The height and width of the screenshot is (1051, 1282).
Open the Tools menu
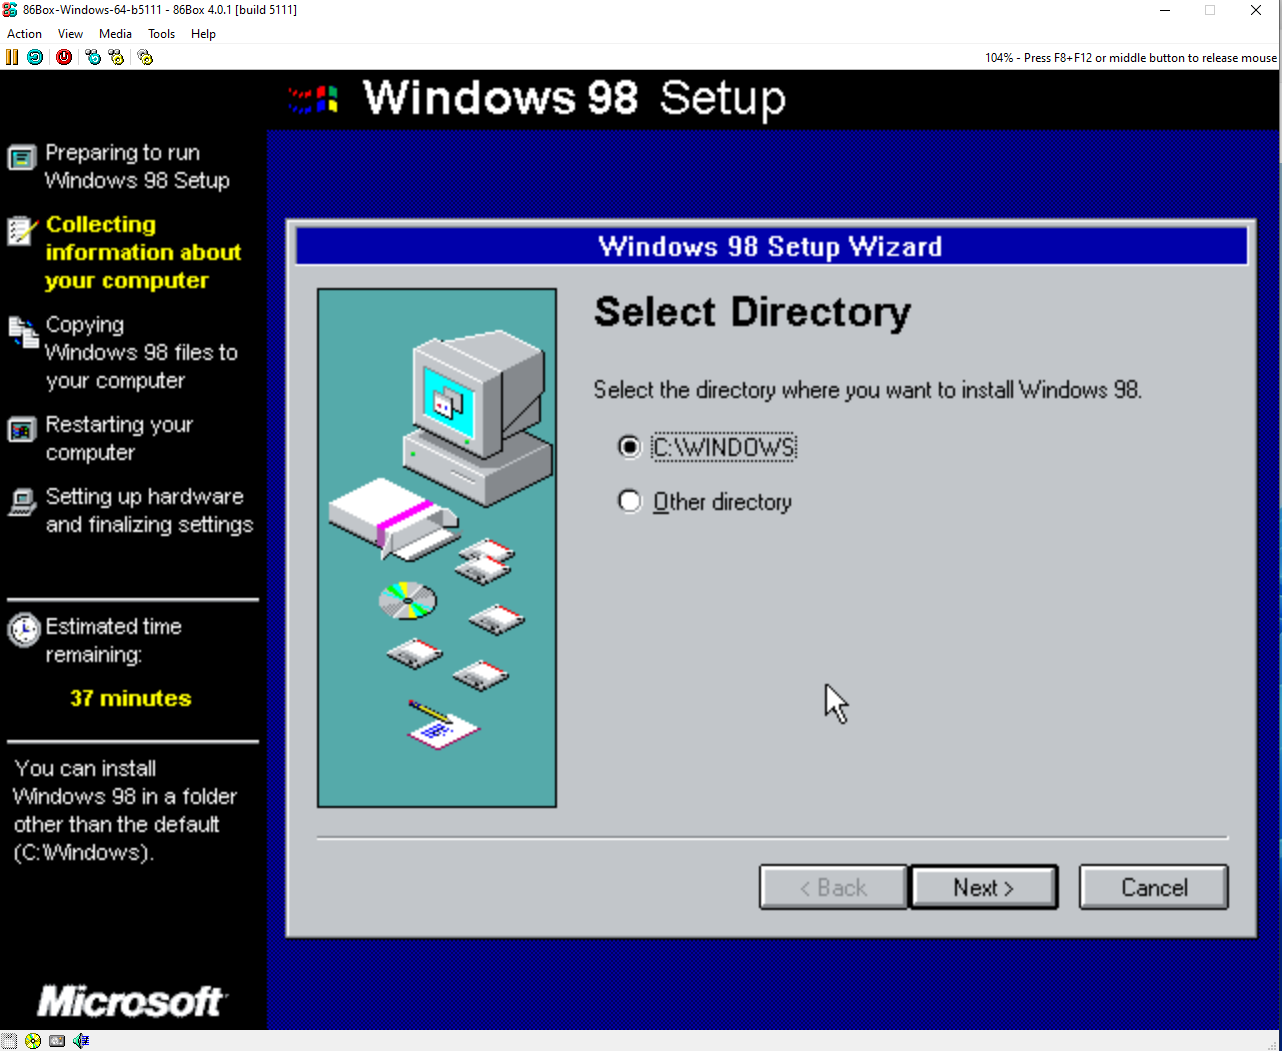tap(161, 33)
